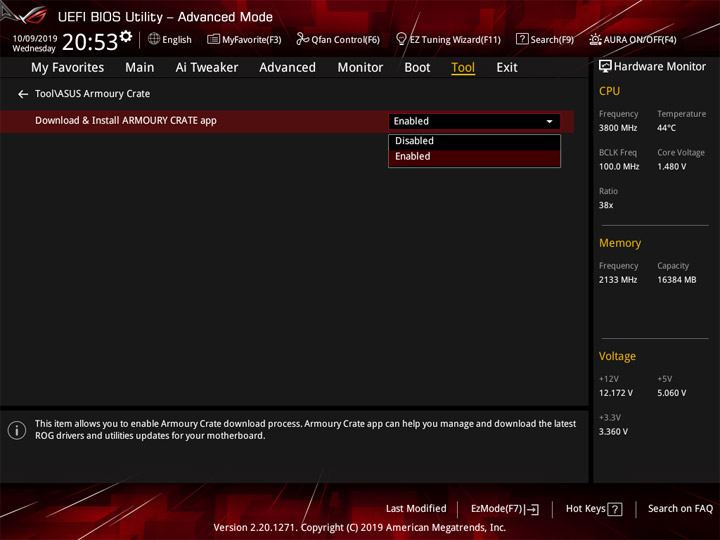Click BCLK Freq value 100.0 MHz

[619, 167]
